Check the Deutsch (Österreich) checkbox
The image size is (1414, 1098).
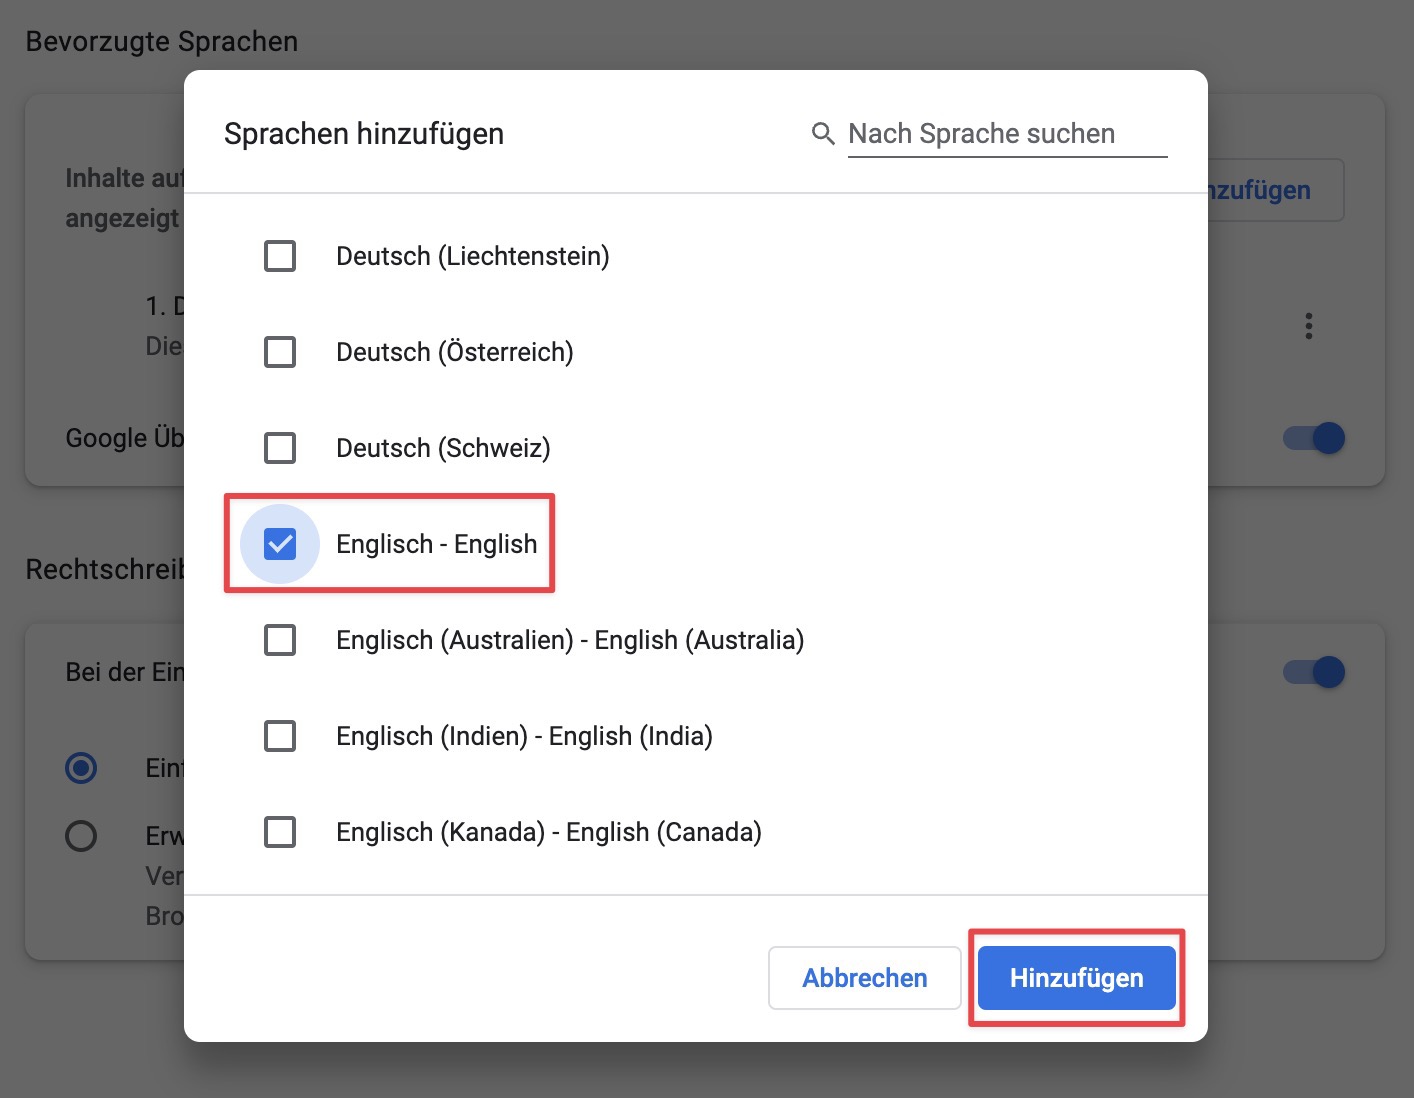click(280, 352)
